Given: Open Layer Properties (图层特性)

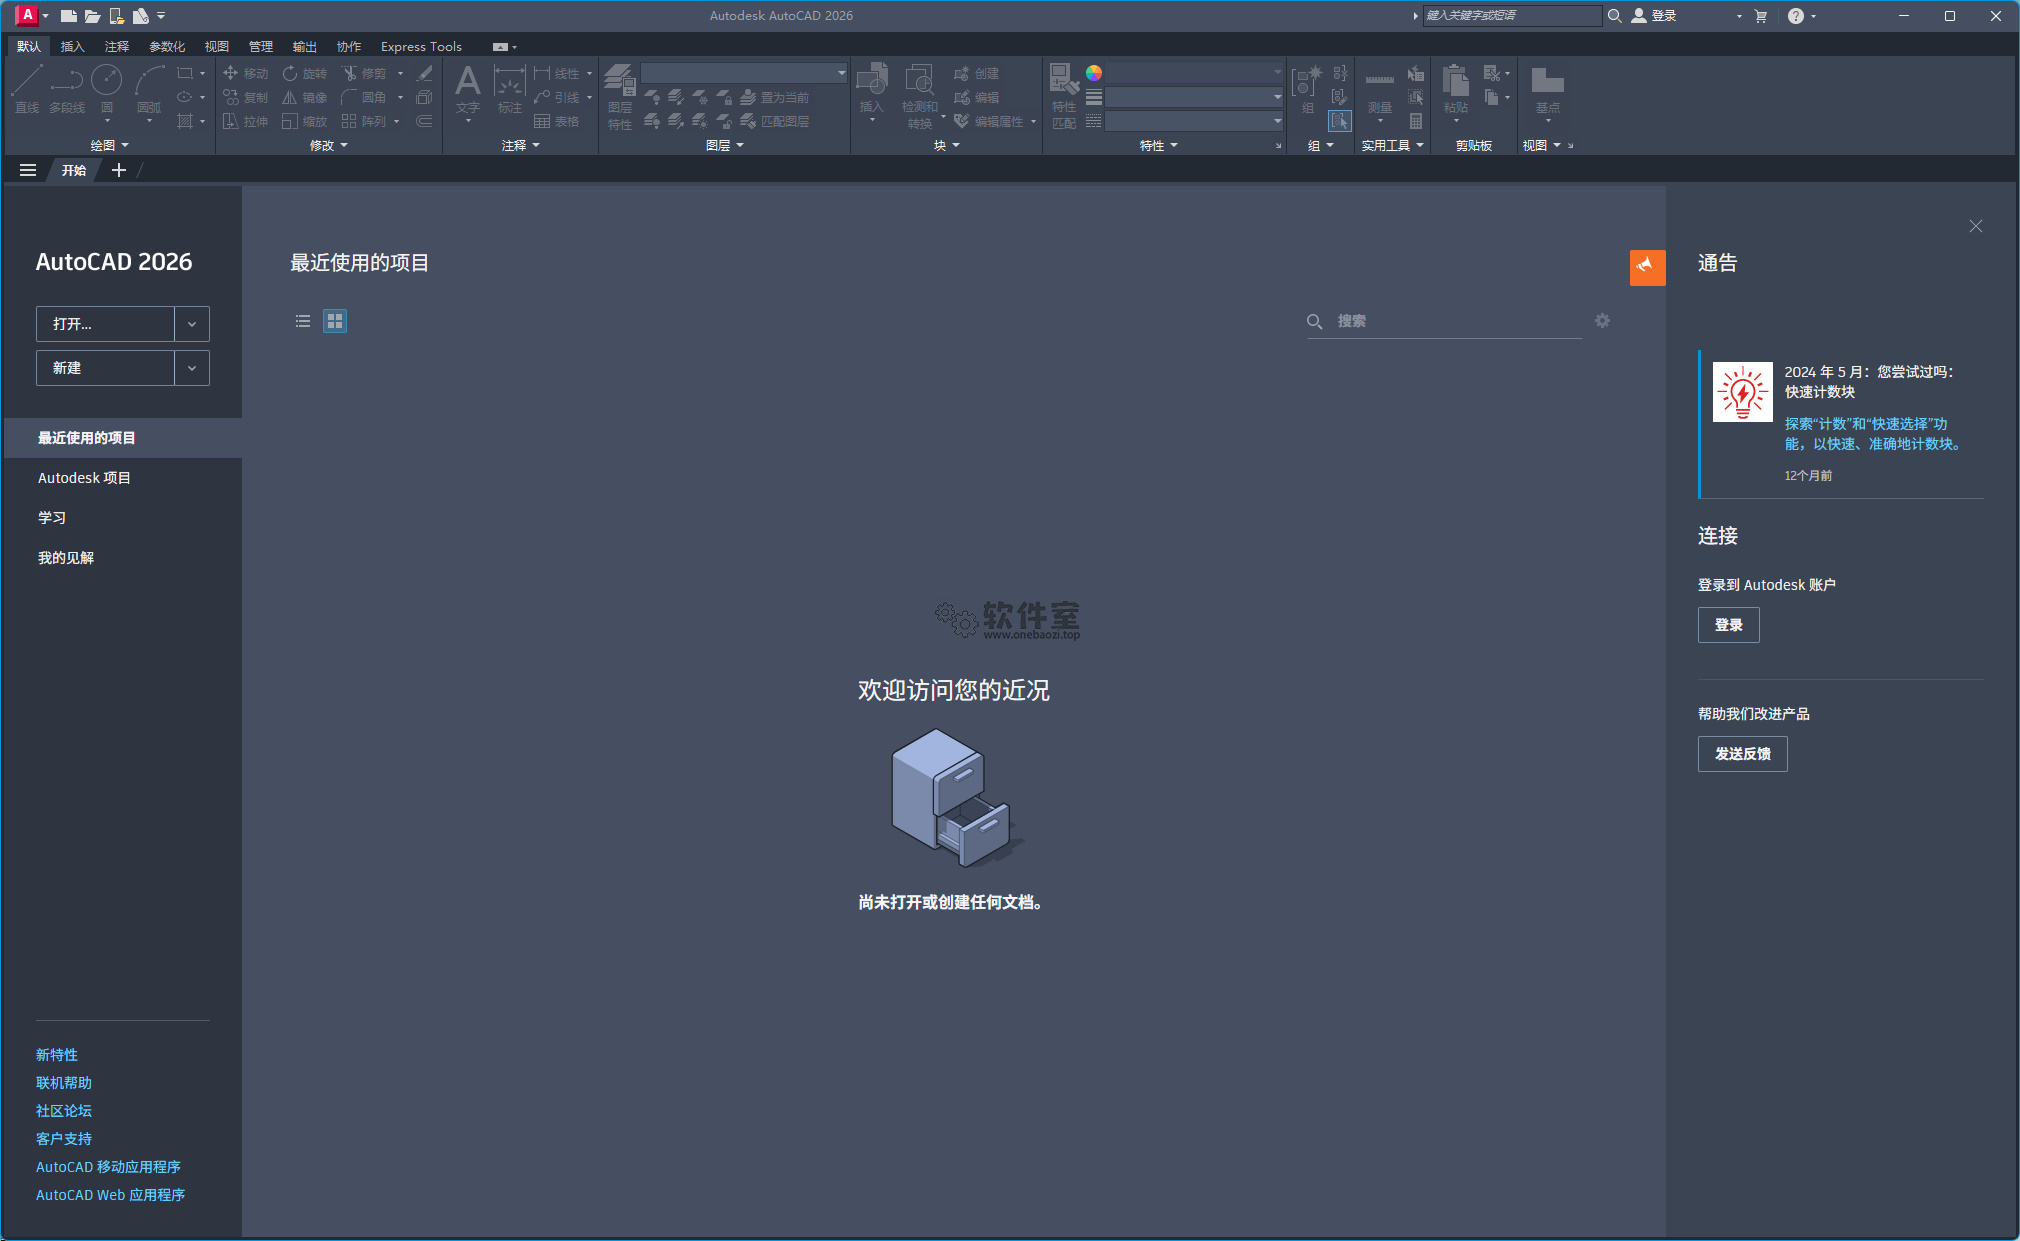Looking at the screenshot, I should pyautogui.click(x=620, y=96).
